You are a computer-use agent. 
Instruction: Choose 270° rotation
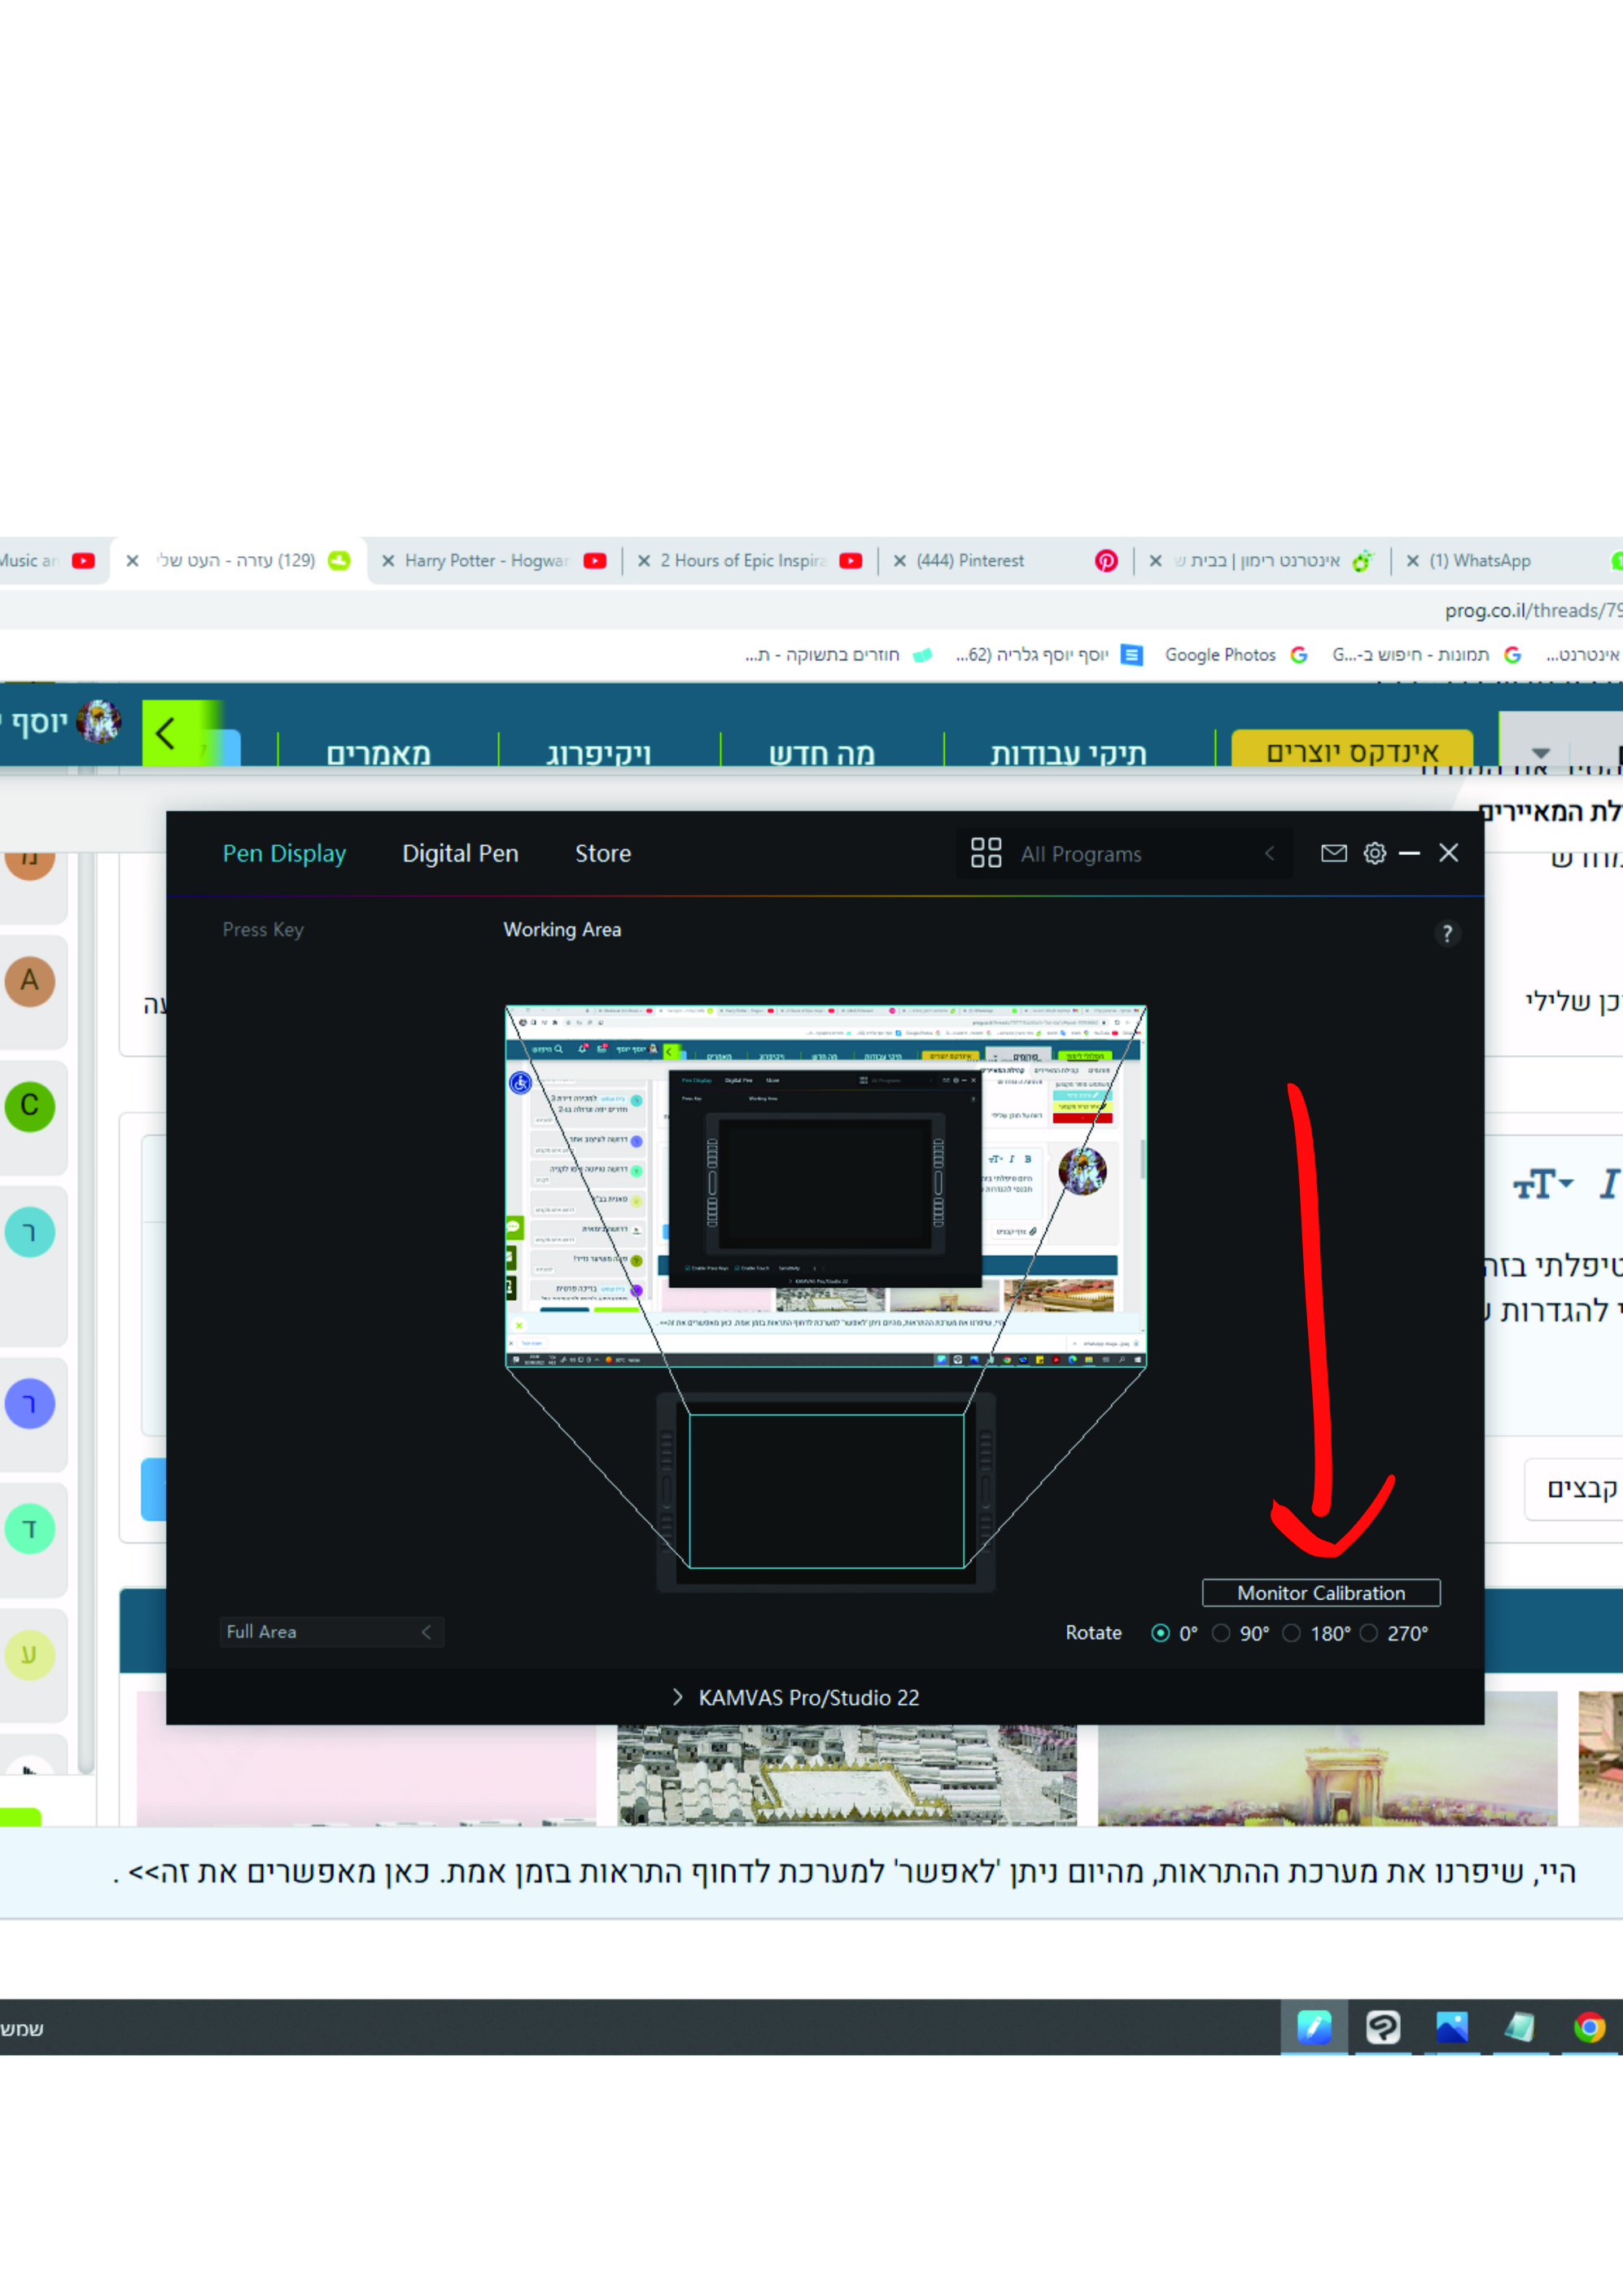(x=1369, y=1633)
